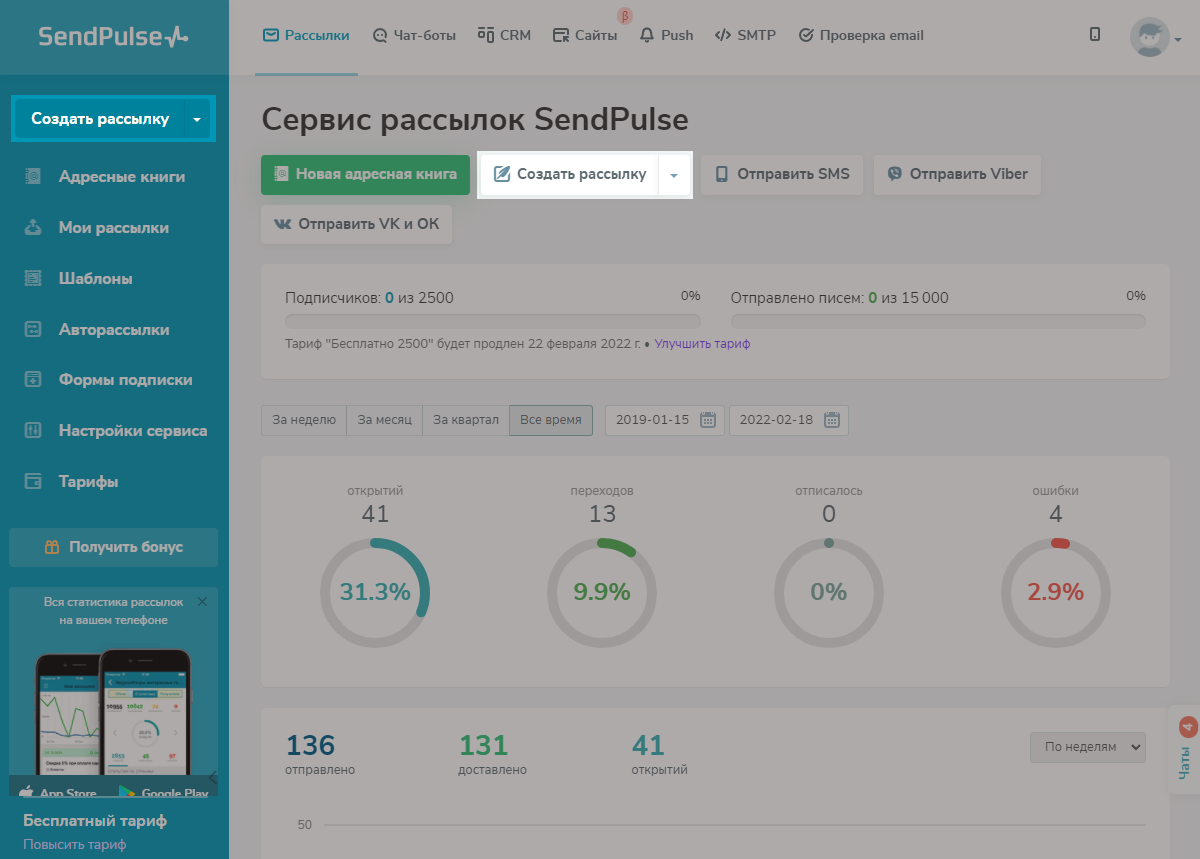
Task: Click Отправить VK и OK button
Action: pos(357,224)
